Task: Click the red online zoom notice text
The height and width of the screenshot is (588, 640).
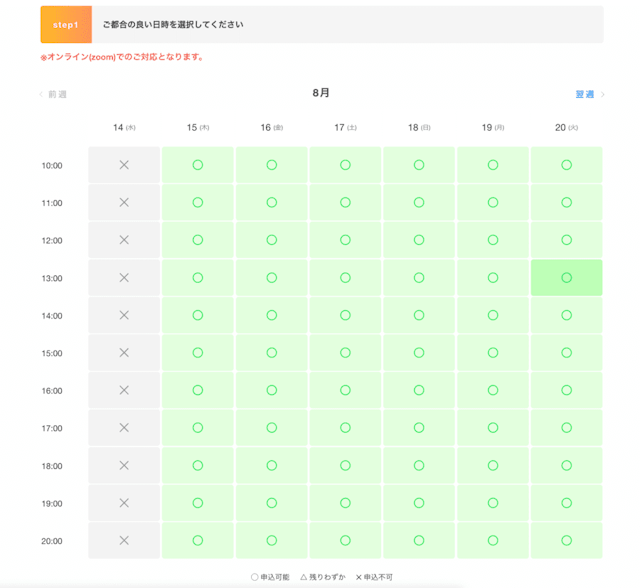Action: pyautogui.click(x=122, y=57)
